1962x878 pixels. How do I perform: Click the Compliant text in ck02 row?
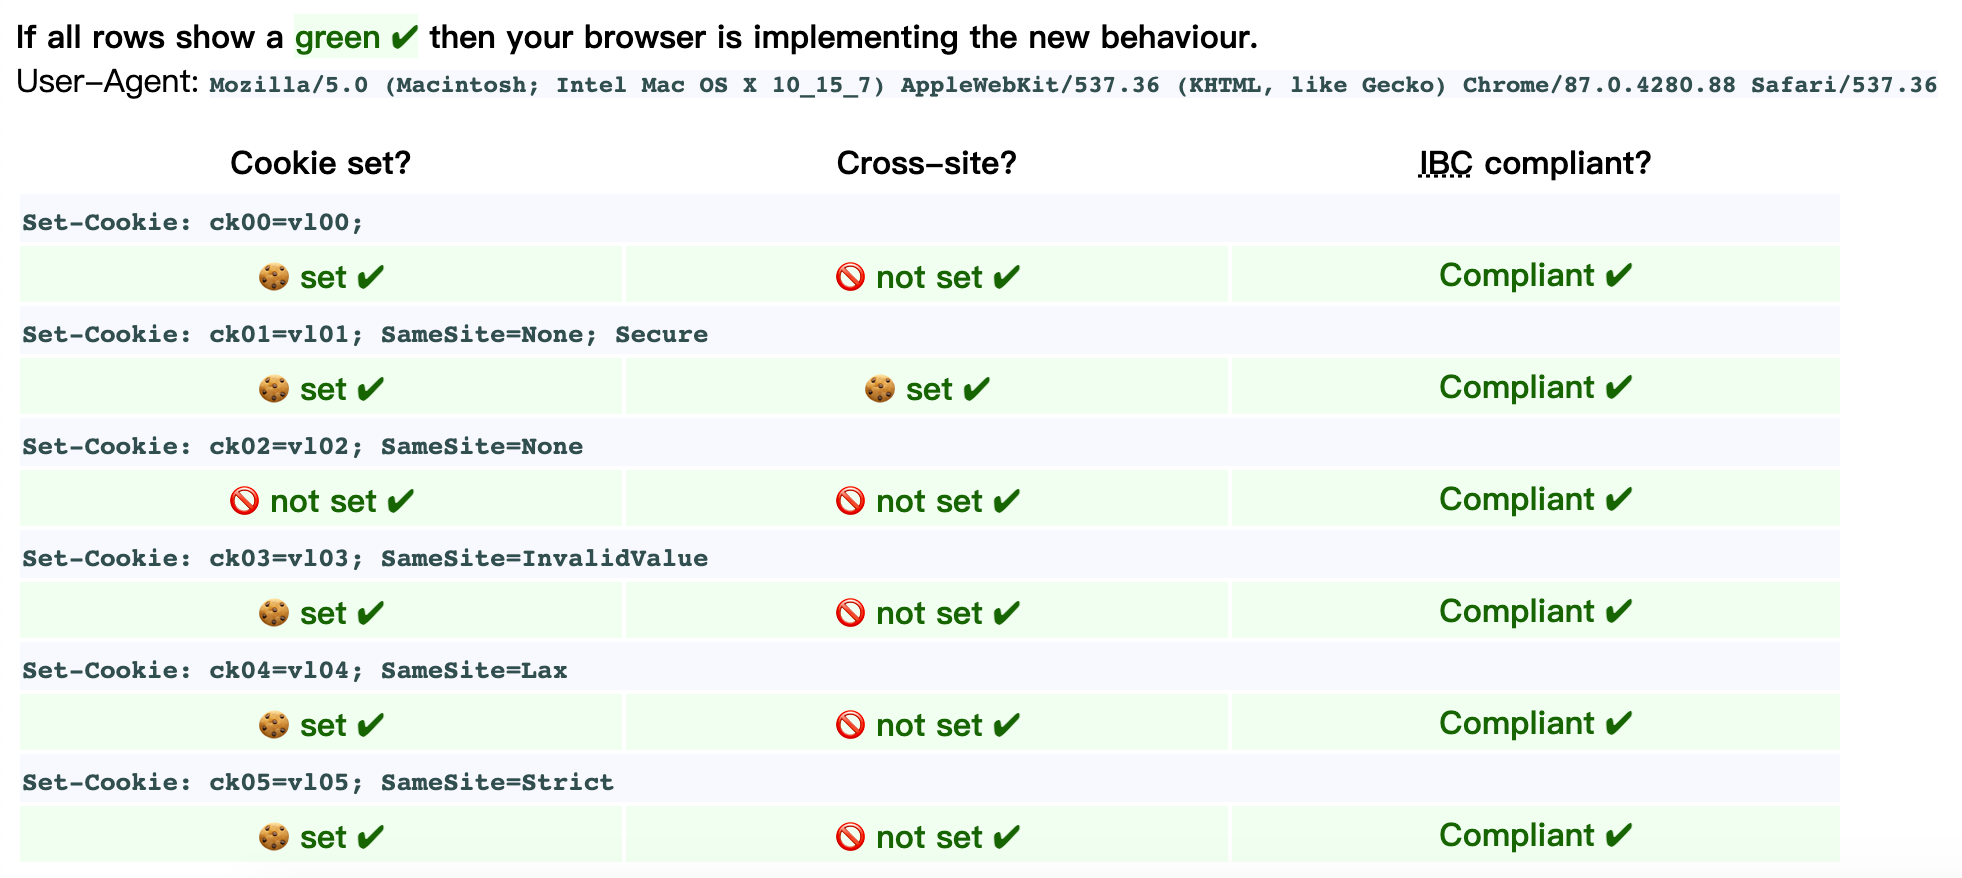1517,499
